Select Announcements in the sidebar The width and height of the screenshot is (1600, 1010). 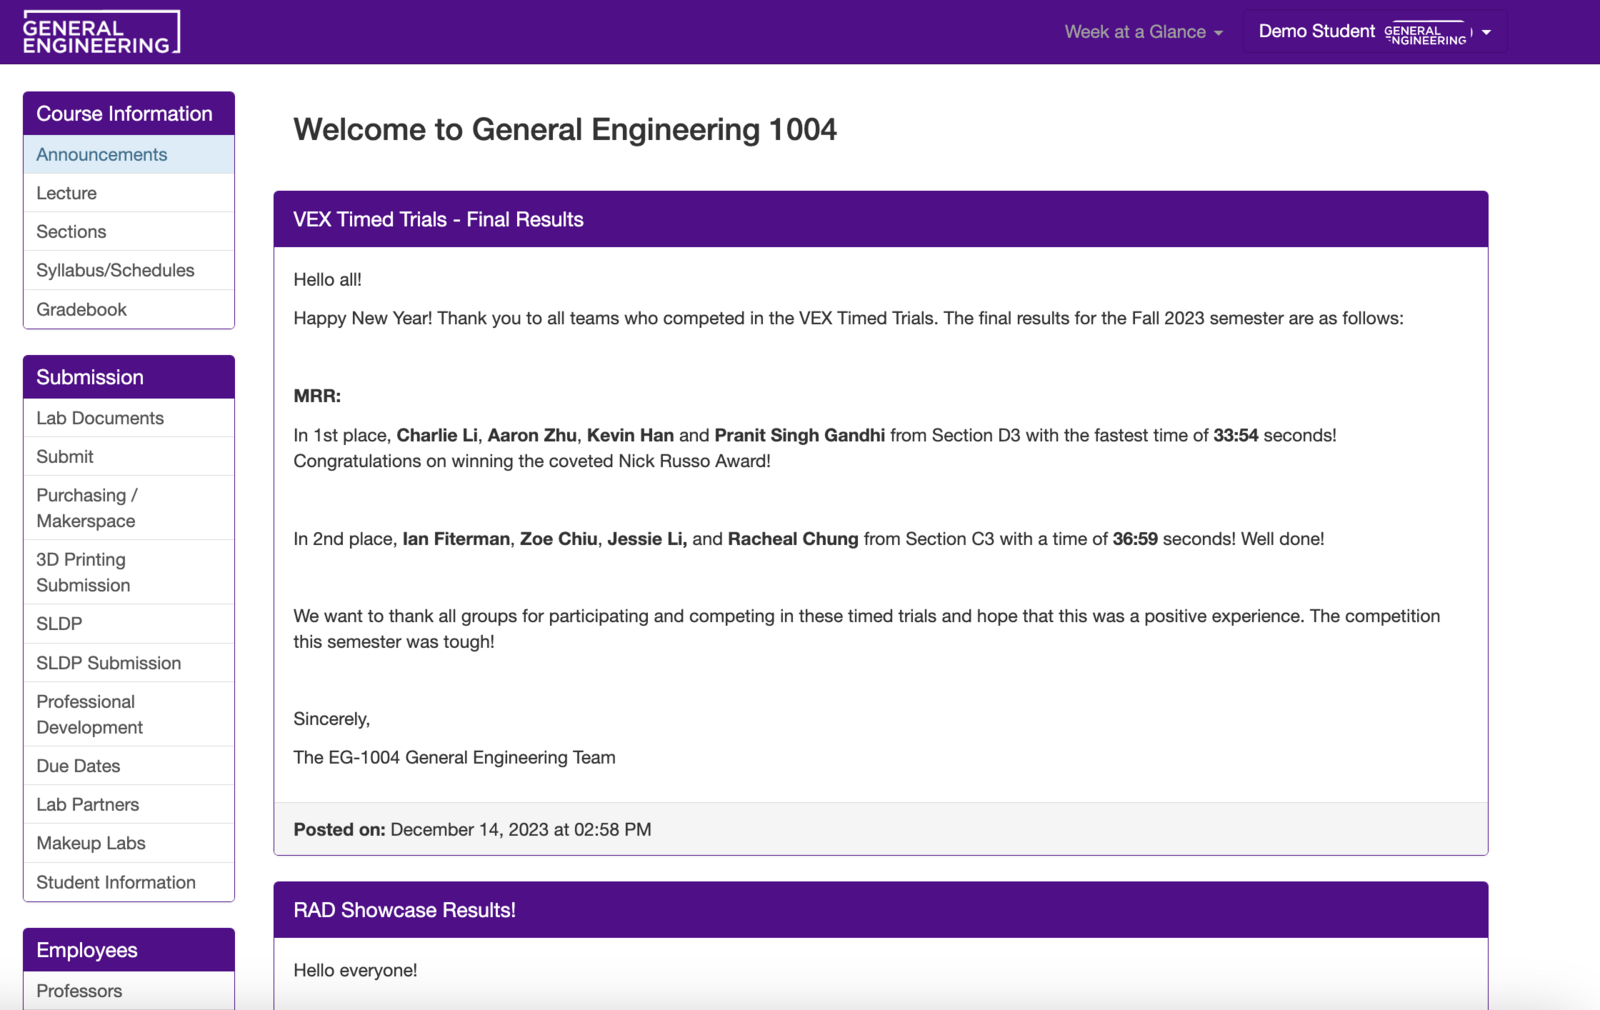[x=101, y=154]
